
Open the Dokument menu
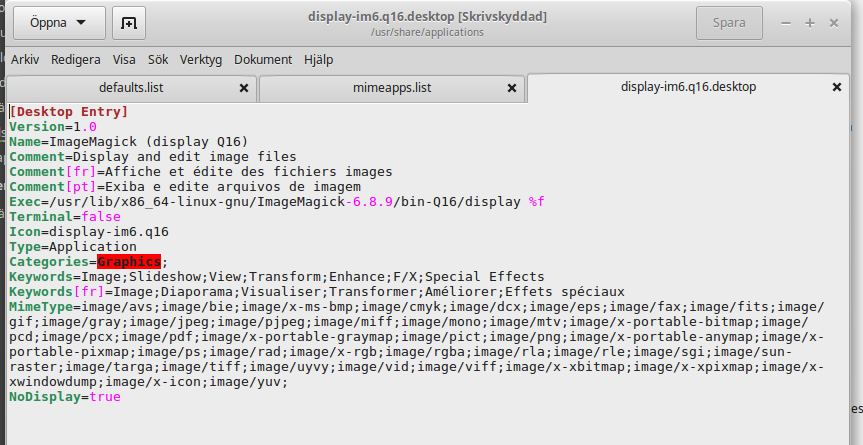[x=263, y=59]
